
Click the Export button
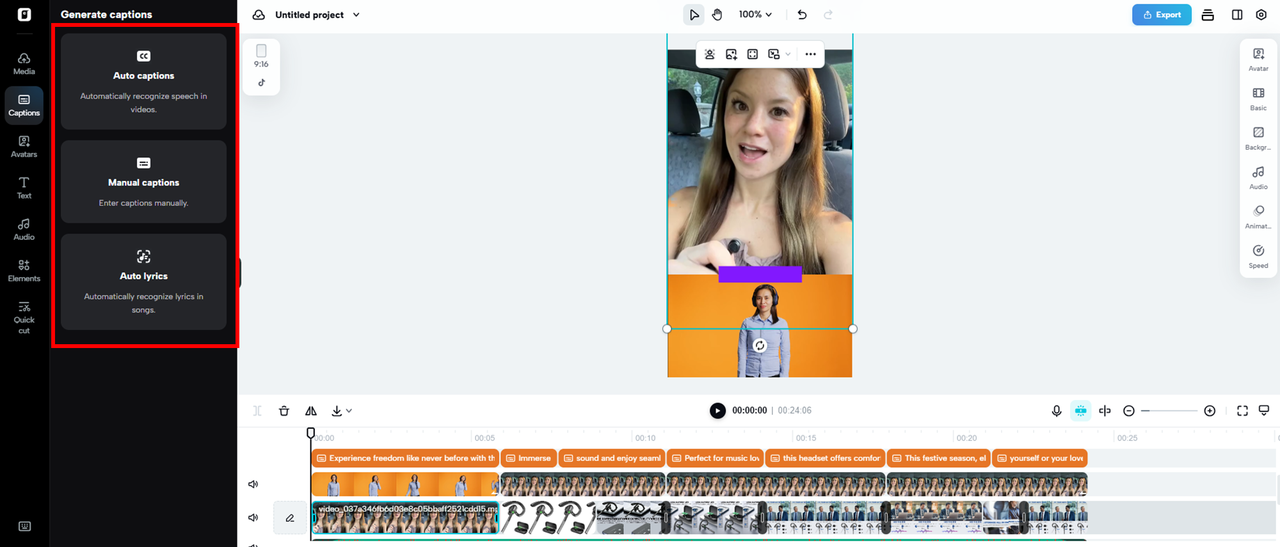click(1162, 15)
